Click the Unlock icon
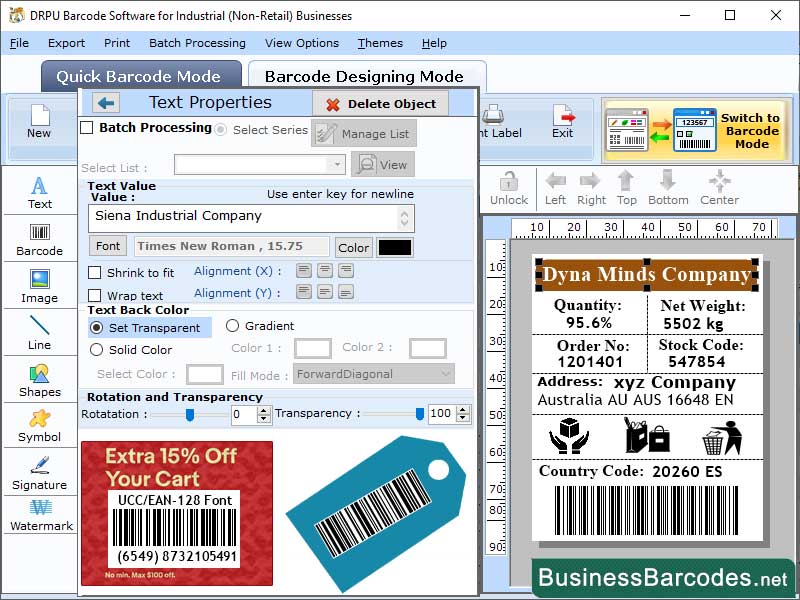Image resolution: width=800 pixels, height=600 pixels. click(x=508, y=188)
